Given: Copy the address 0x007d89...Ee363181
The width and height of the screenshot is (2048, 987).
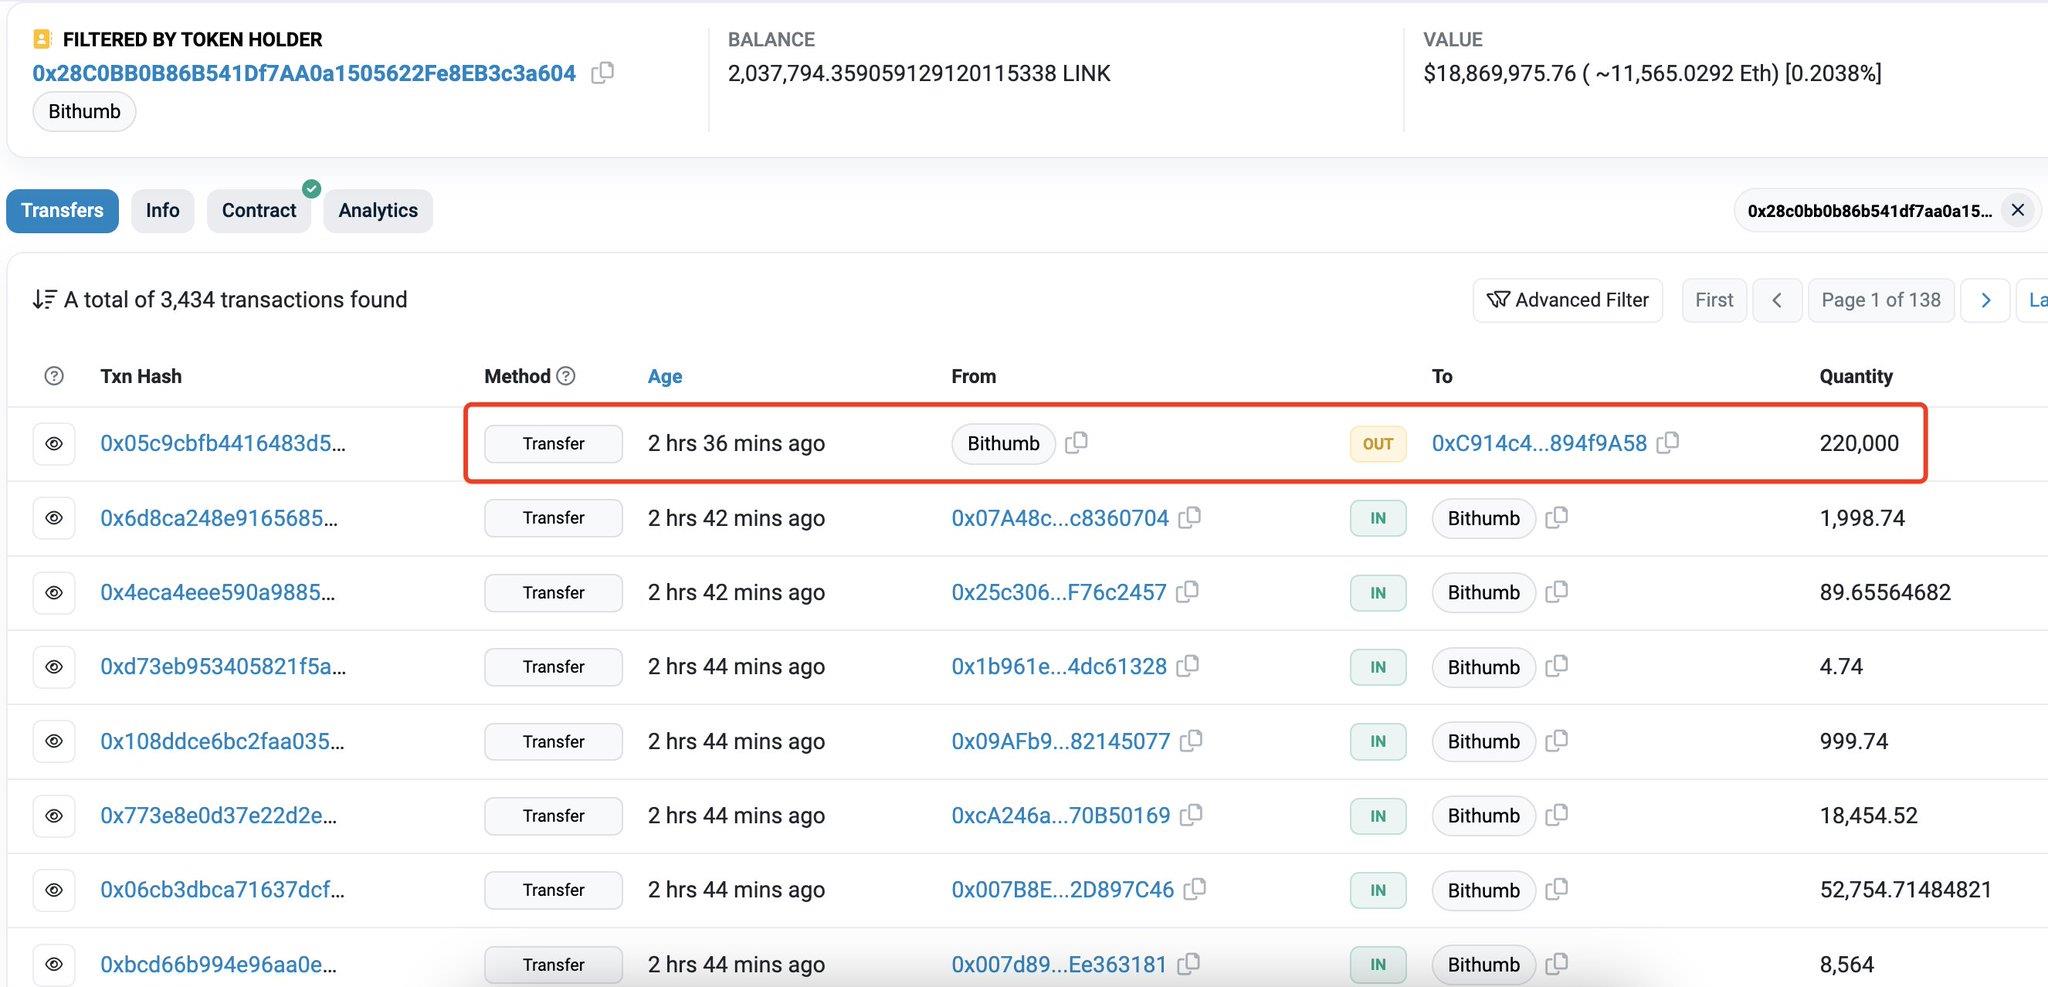Looking at the screenshot, I should point(1188,963).
